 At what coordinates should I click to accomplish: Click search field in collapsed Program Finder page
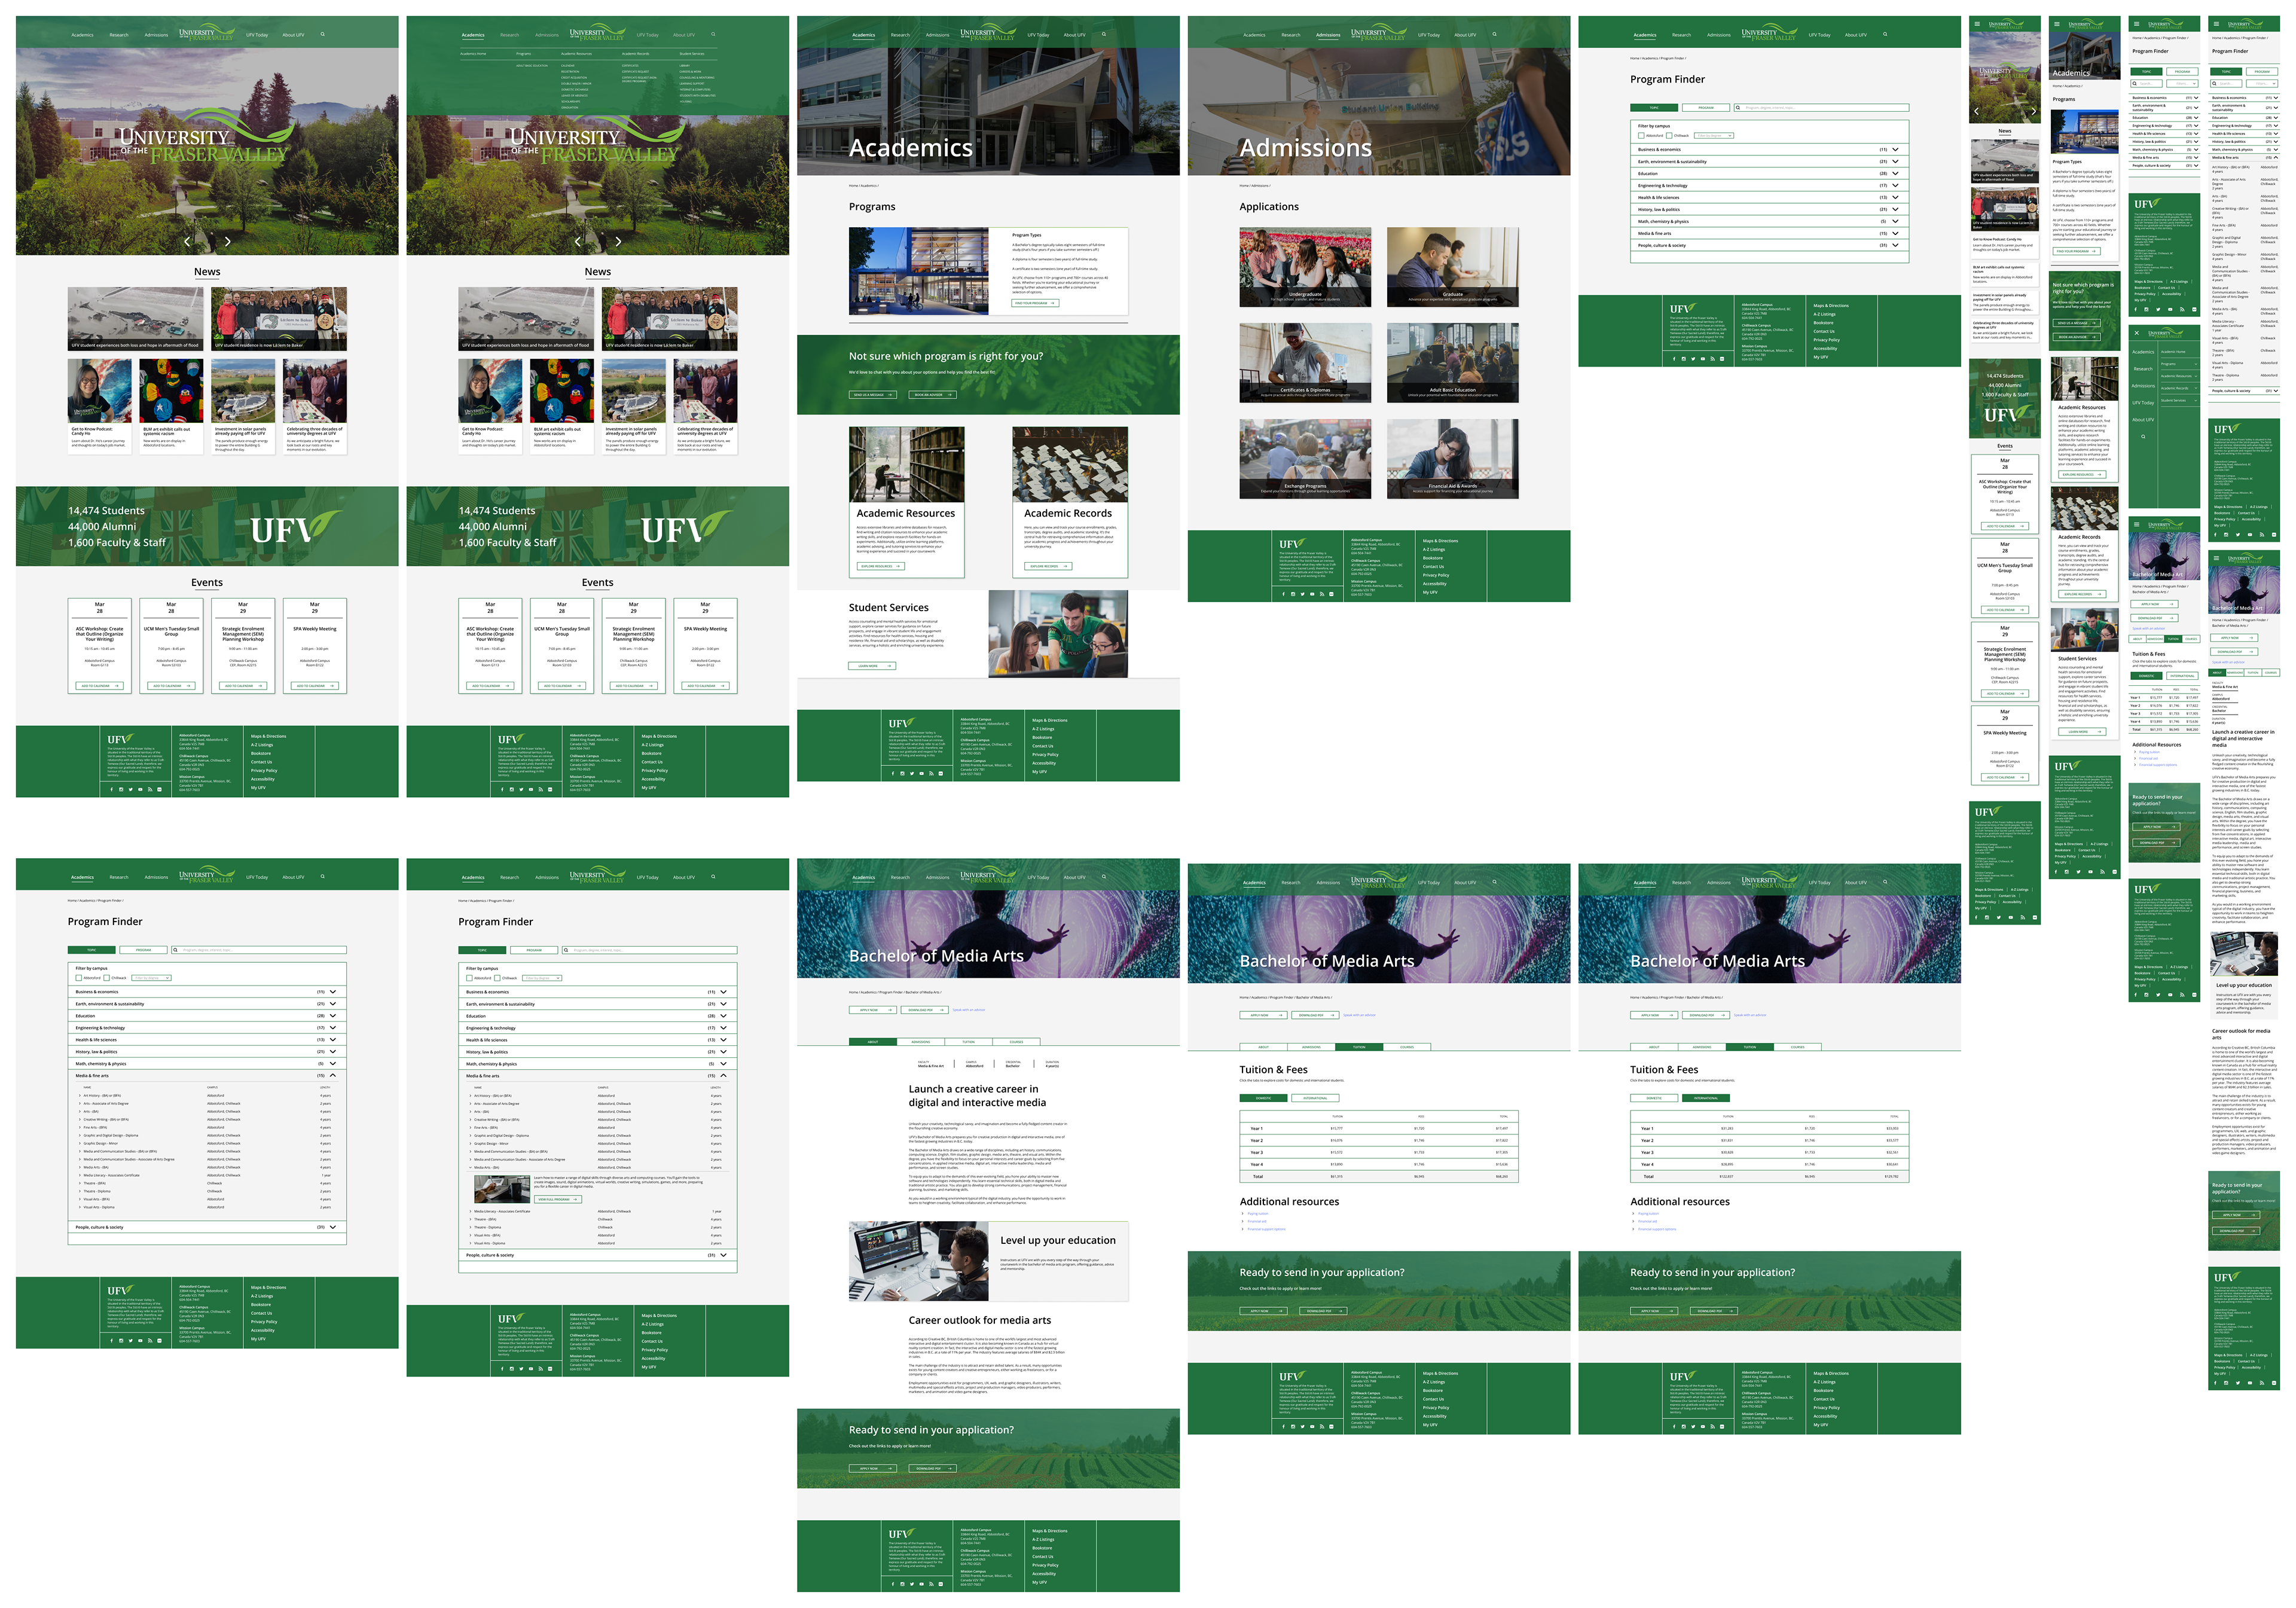1822,108
